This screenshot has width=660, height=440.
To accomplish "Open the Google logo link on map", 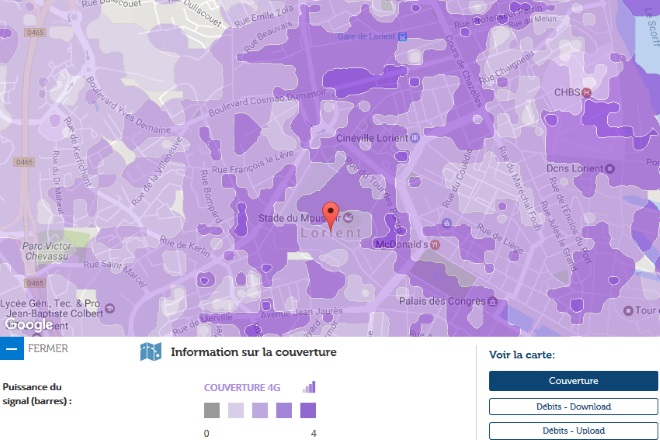I will tap(29, 324).
